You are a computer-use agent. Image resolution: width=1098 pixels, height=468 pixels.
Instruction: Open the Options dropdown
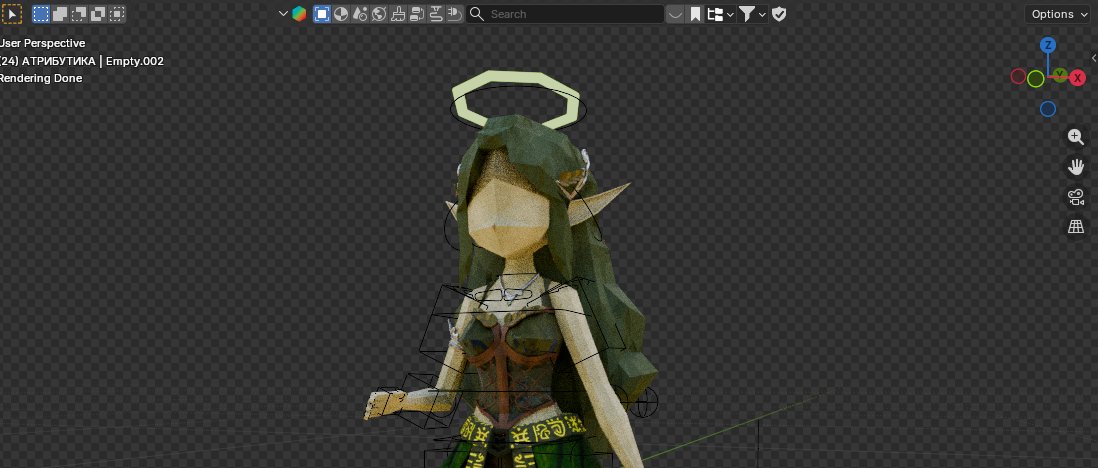1059,13
